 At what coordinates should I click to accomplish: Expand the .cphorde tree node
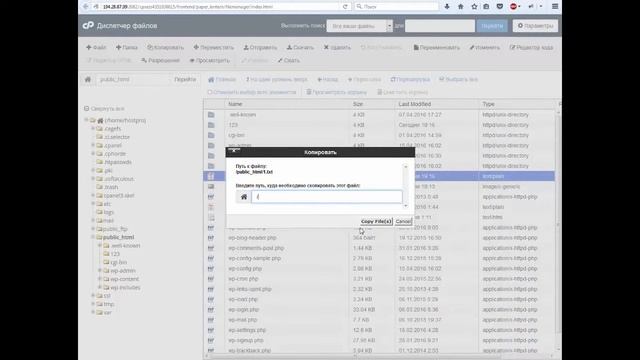pyautogui.click(x=93, y=153)
